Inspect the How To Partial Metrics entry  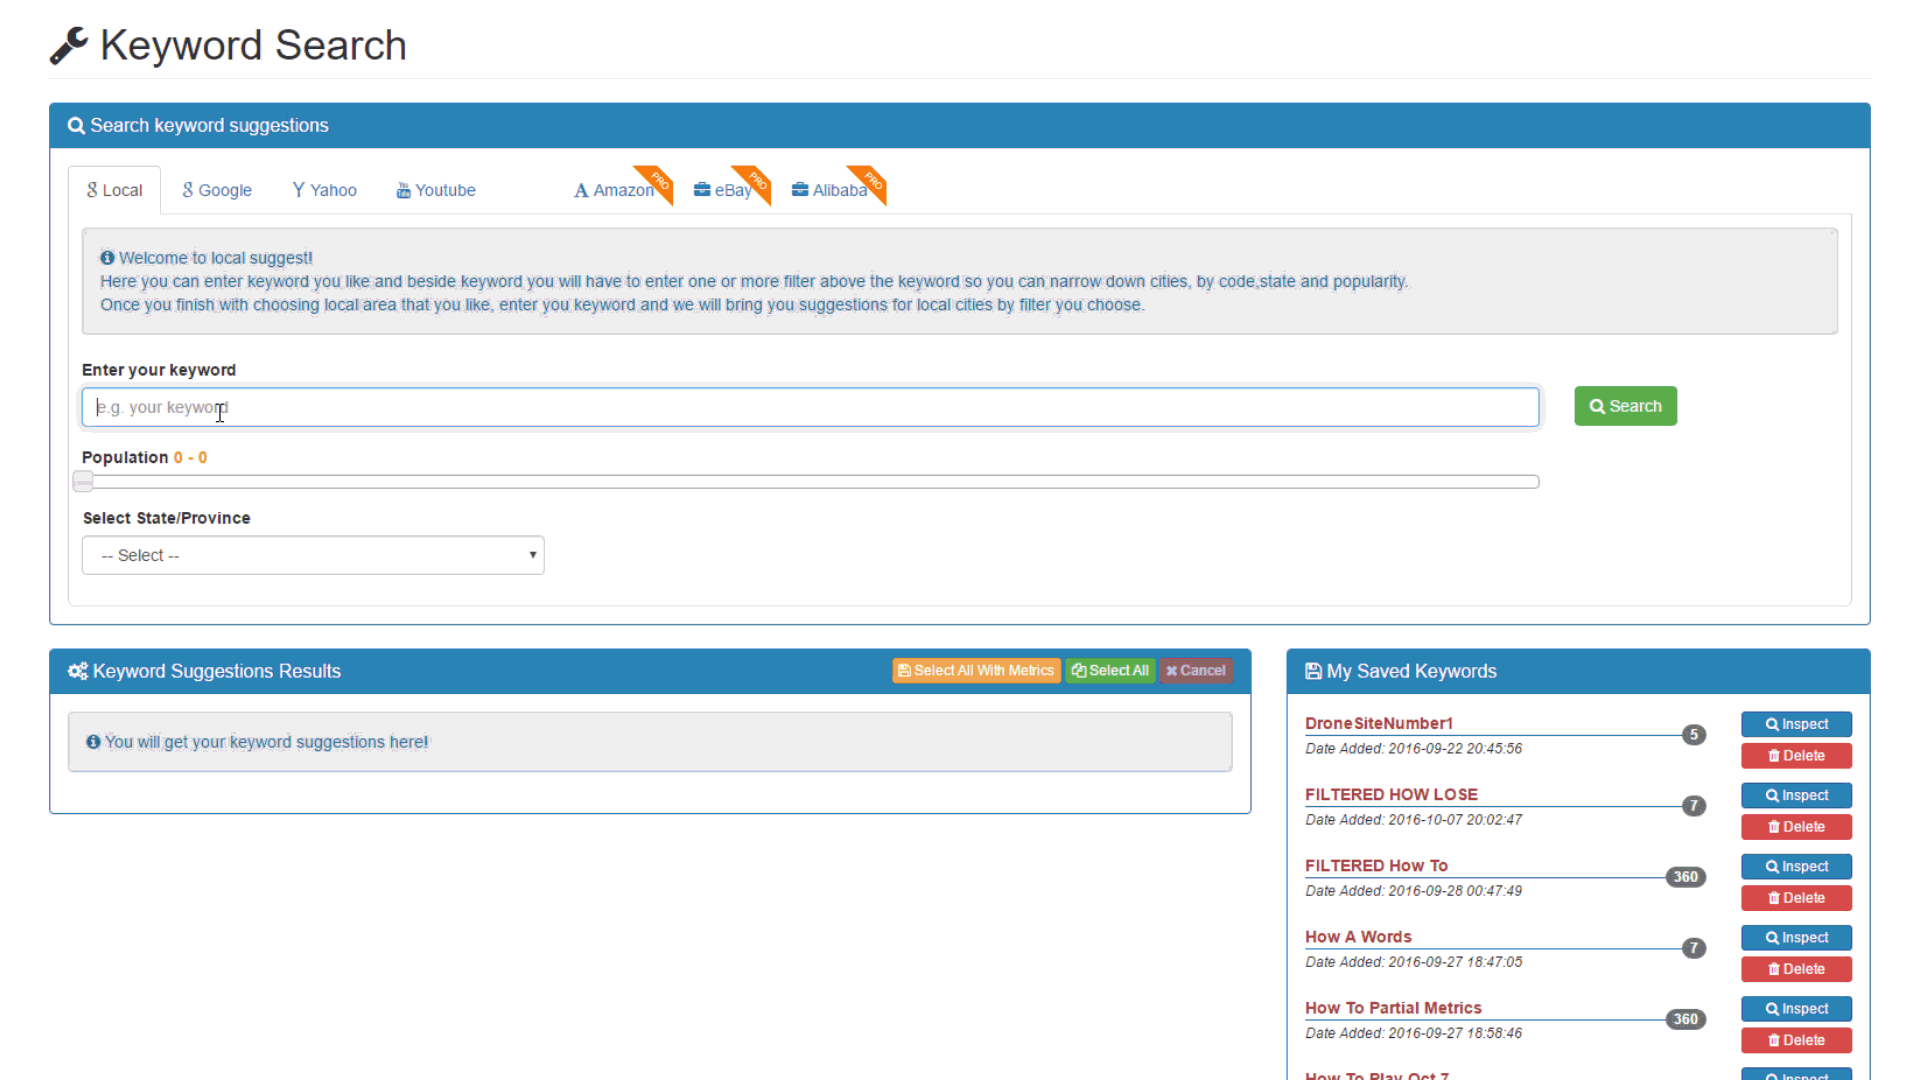click(1796, 1008)
